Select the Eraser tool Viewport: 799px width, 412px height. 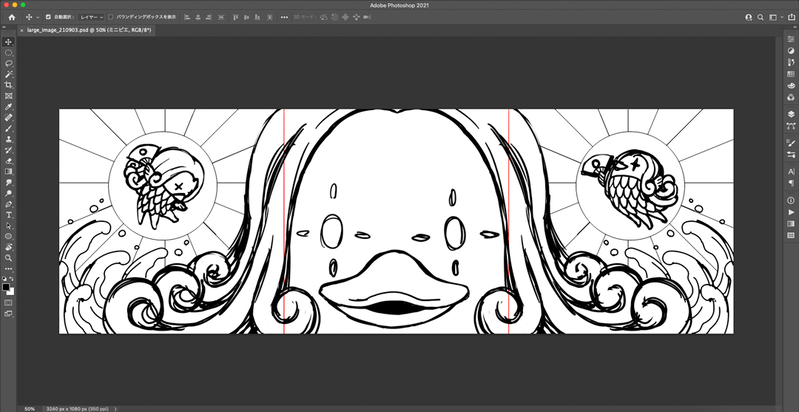tap(8, 160)
